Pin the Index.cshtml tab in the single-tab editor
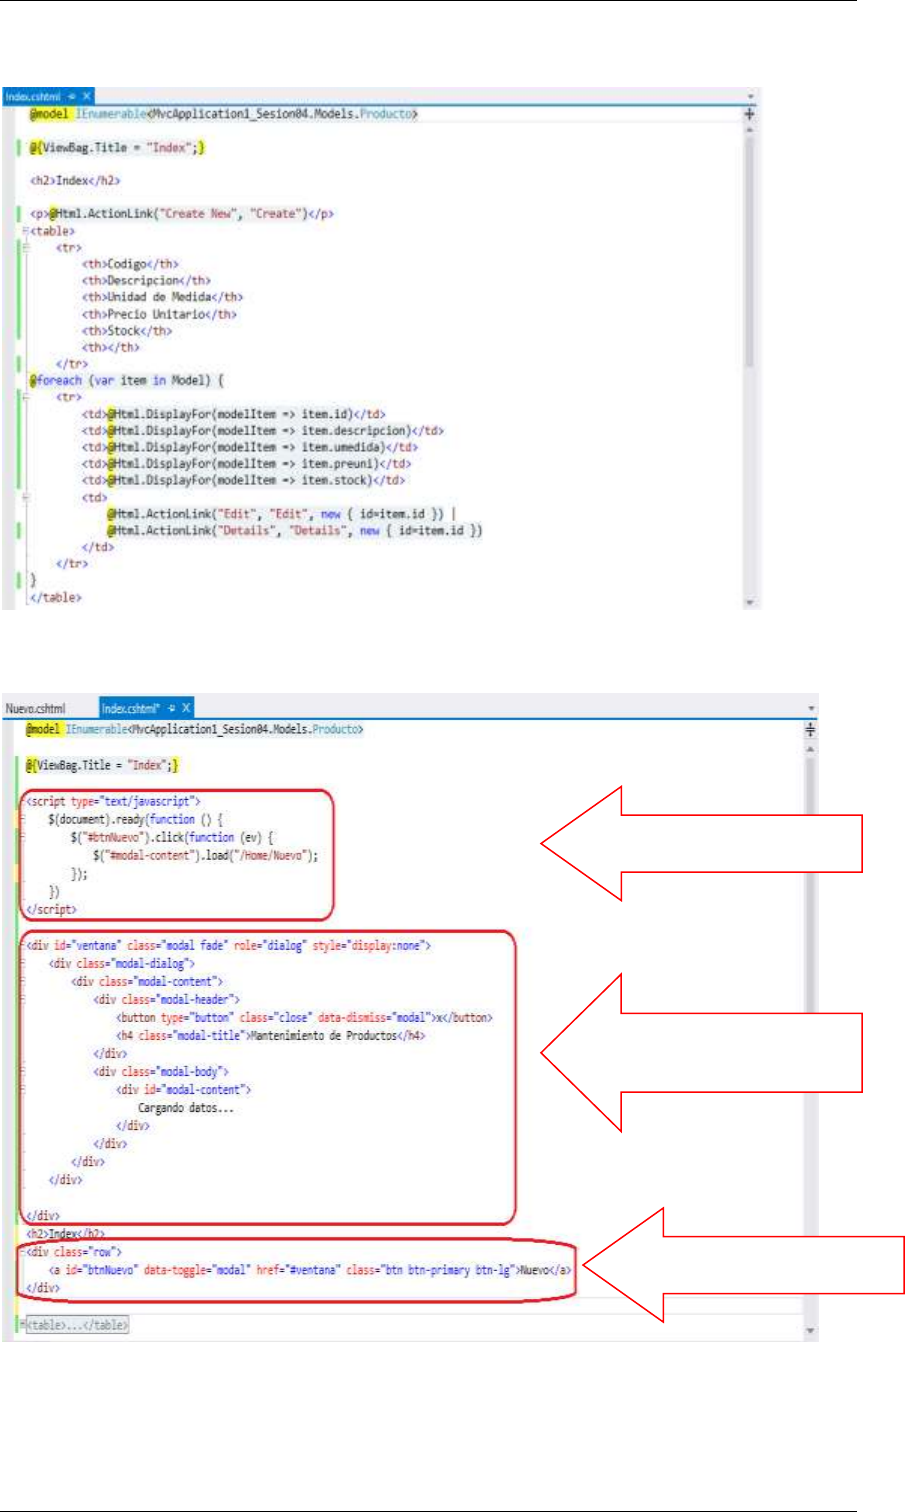Viewport: 905px width, 1512px height. pyautogui.click(x=73, y=96)
